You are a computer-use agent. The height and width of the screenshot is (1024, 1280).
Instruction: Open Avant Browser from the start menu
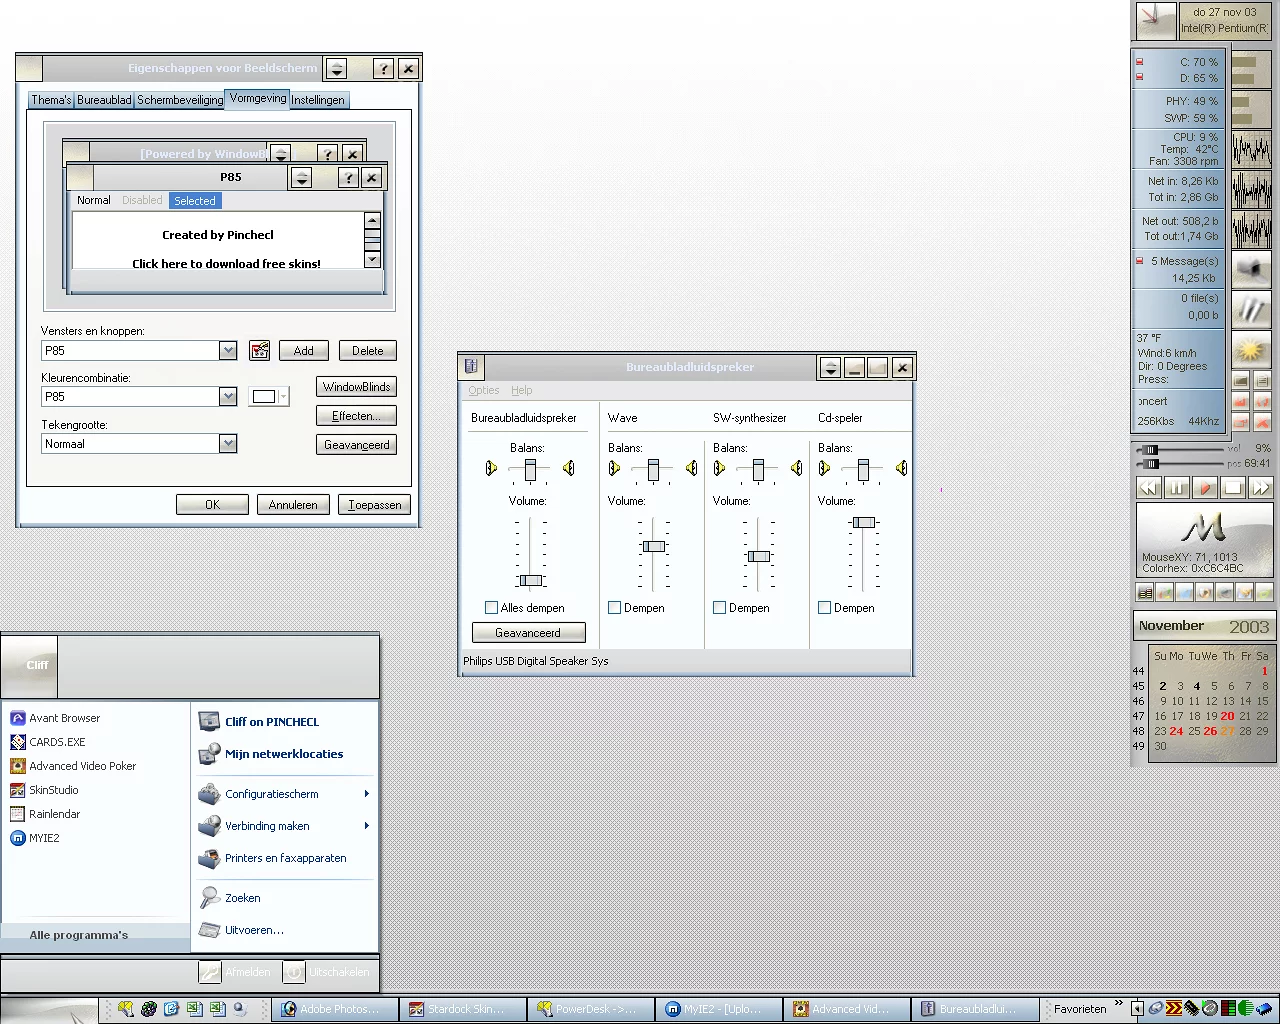pyautogui.click(x=64, y=718)
